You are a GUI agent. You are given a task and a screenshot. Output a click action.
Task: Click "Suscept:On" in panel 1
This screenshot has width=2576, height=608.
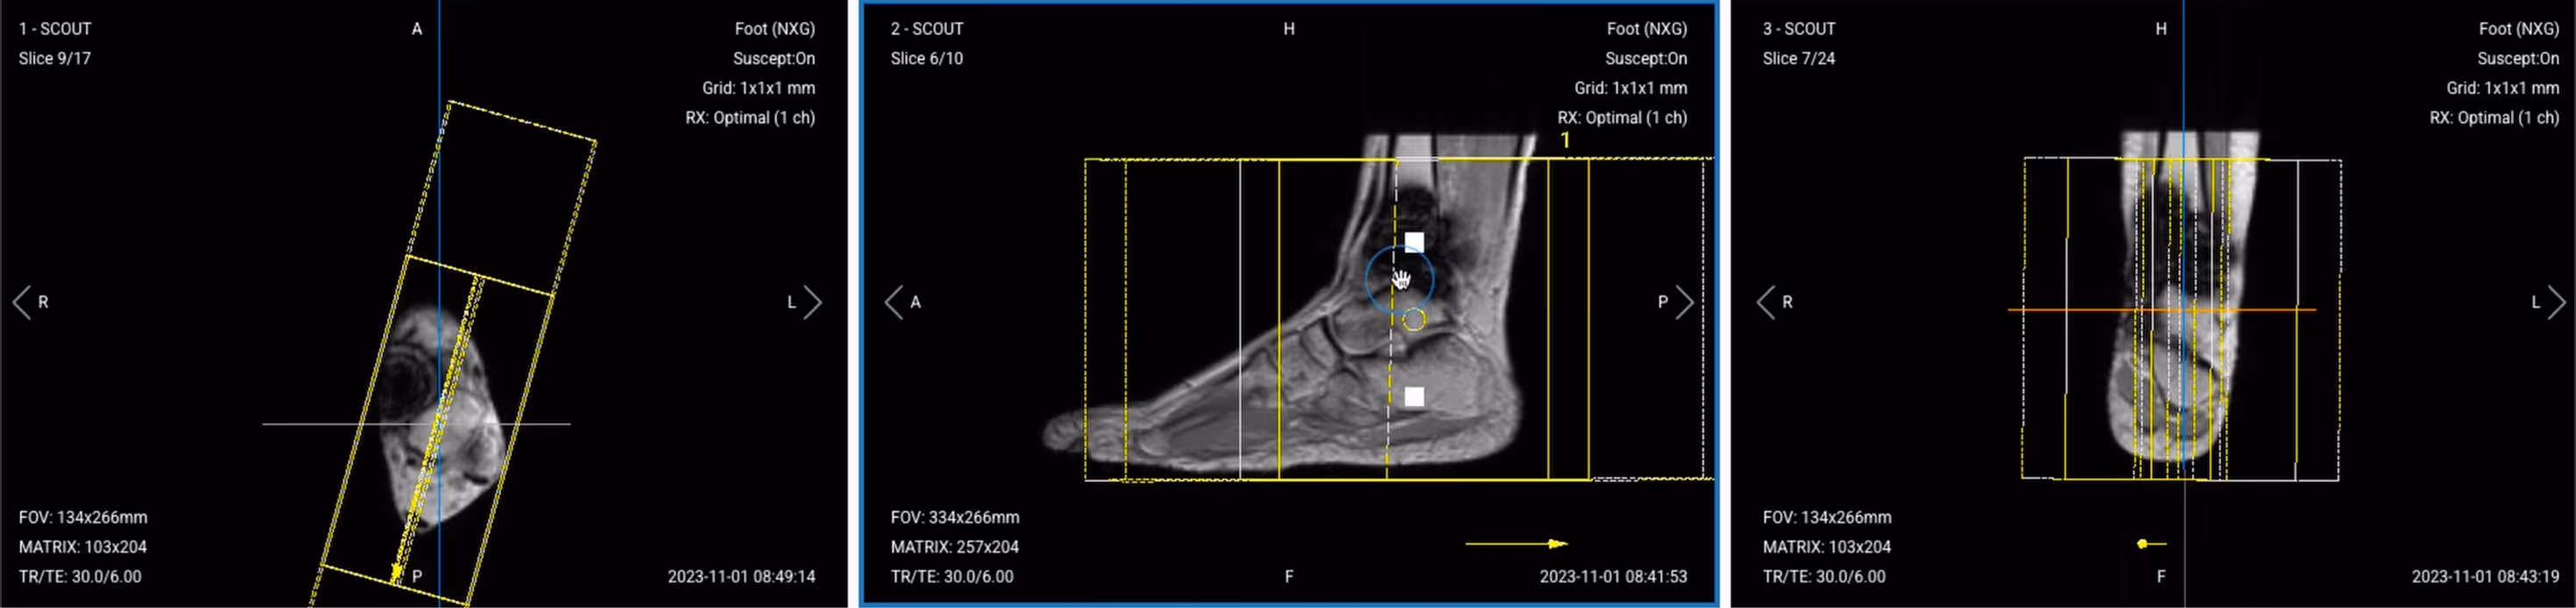pyautogui.click(x=774, y=58)
